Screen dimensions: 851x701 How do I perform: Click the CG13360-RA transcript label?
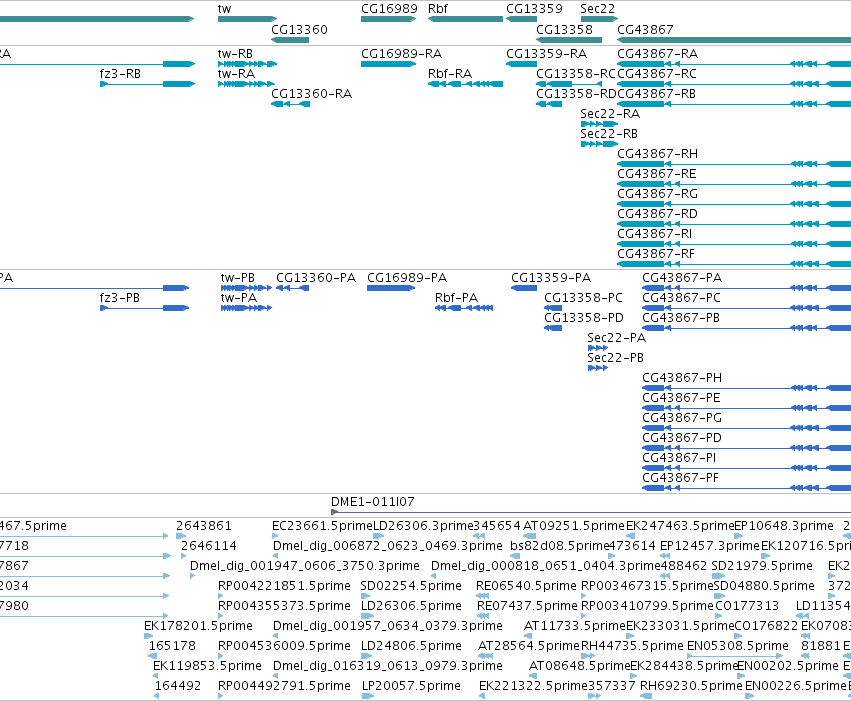(312, 94)
